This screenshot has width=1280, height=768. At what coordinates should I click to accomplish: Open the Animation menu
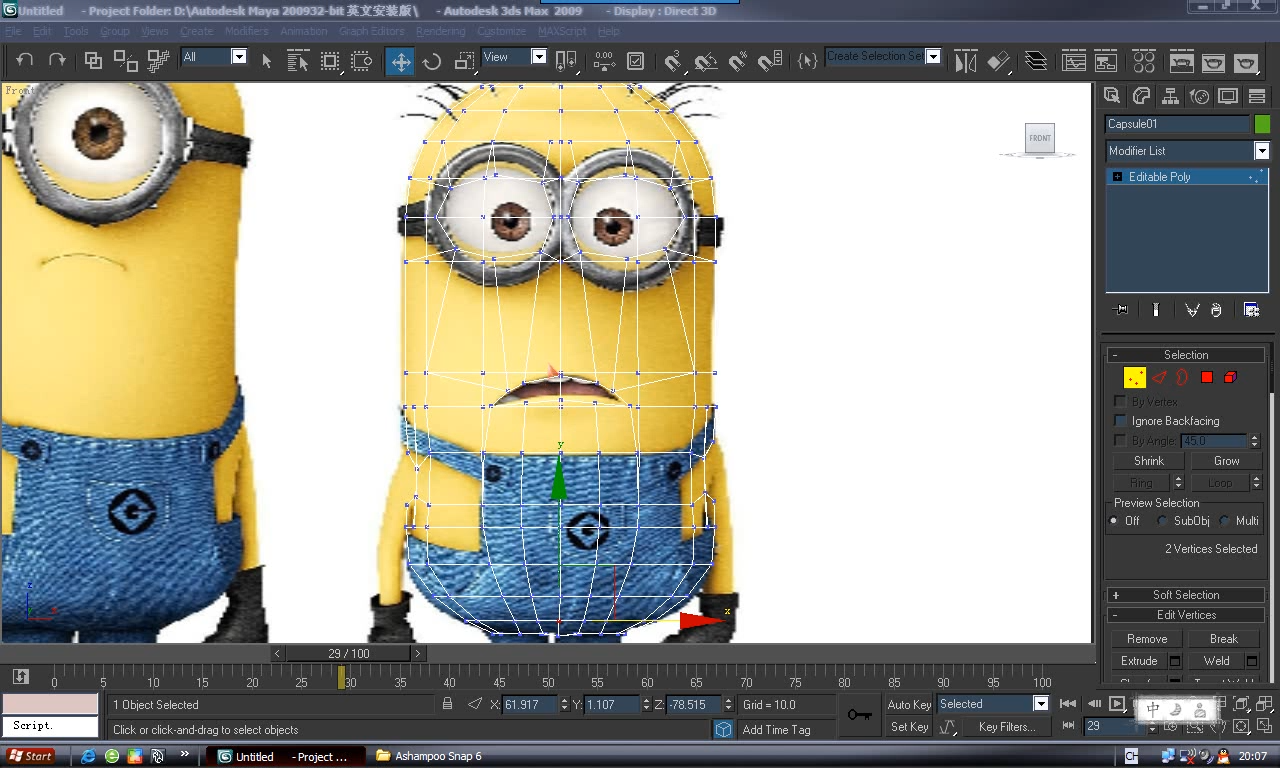tap(303, 31)
